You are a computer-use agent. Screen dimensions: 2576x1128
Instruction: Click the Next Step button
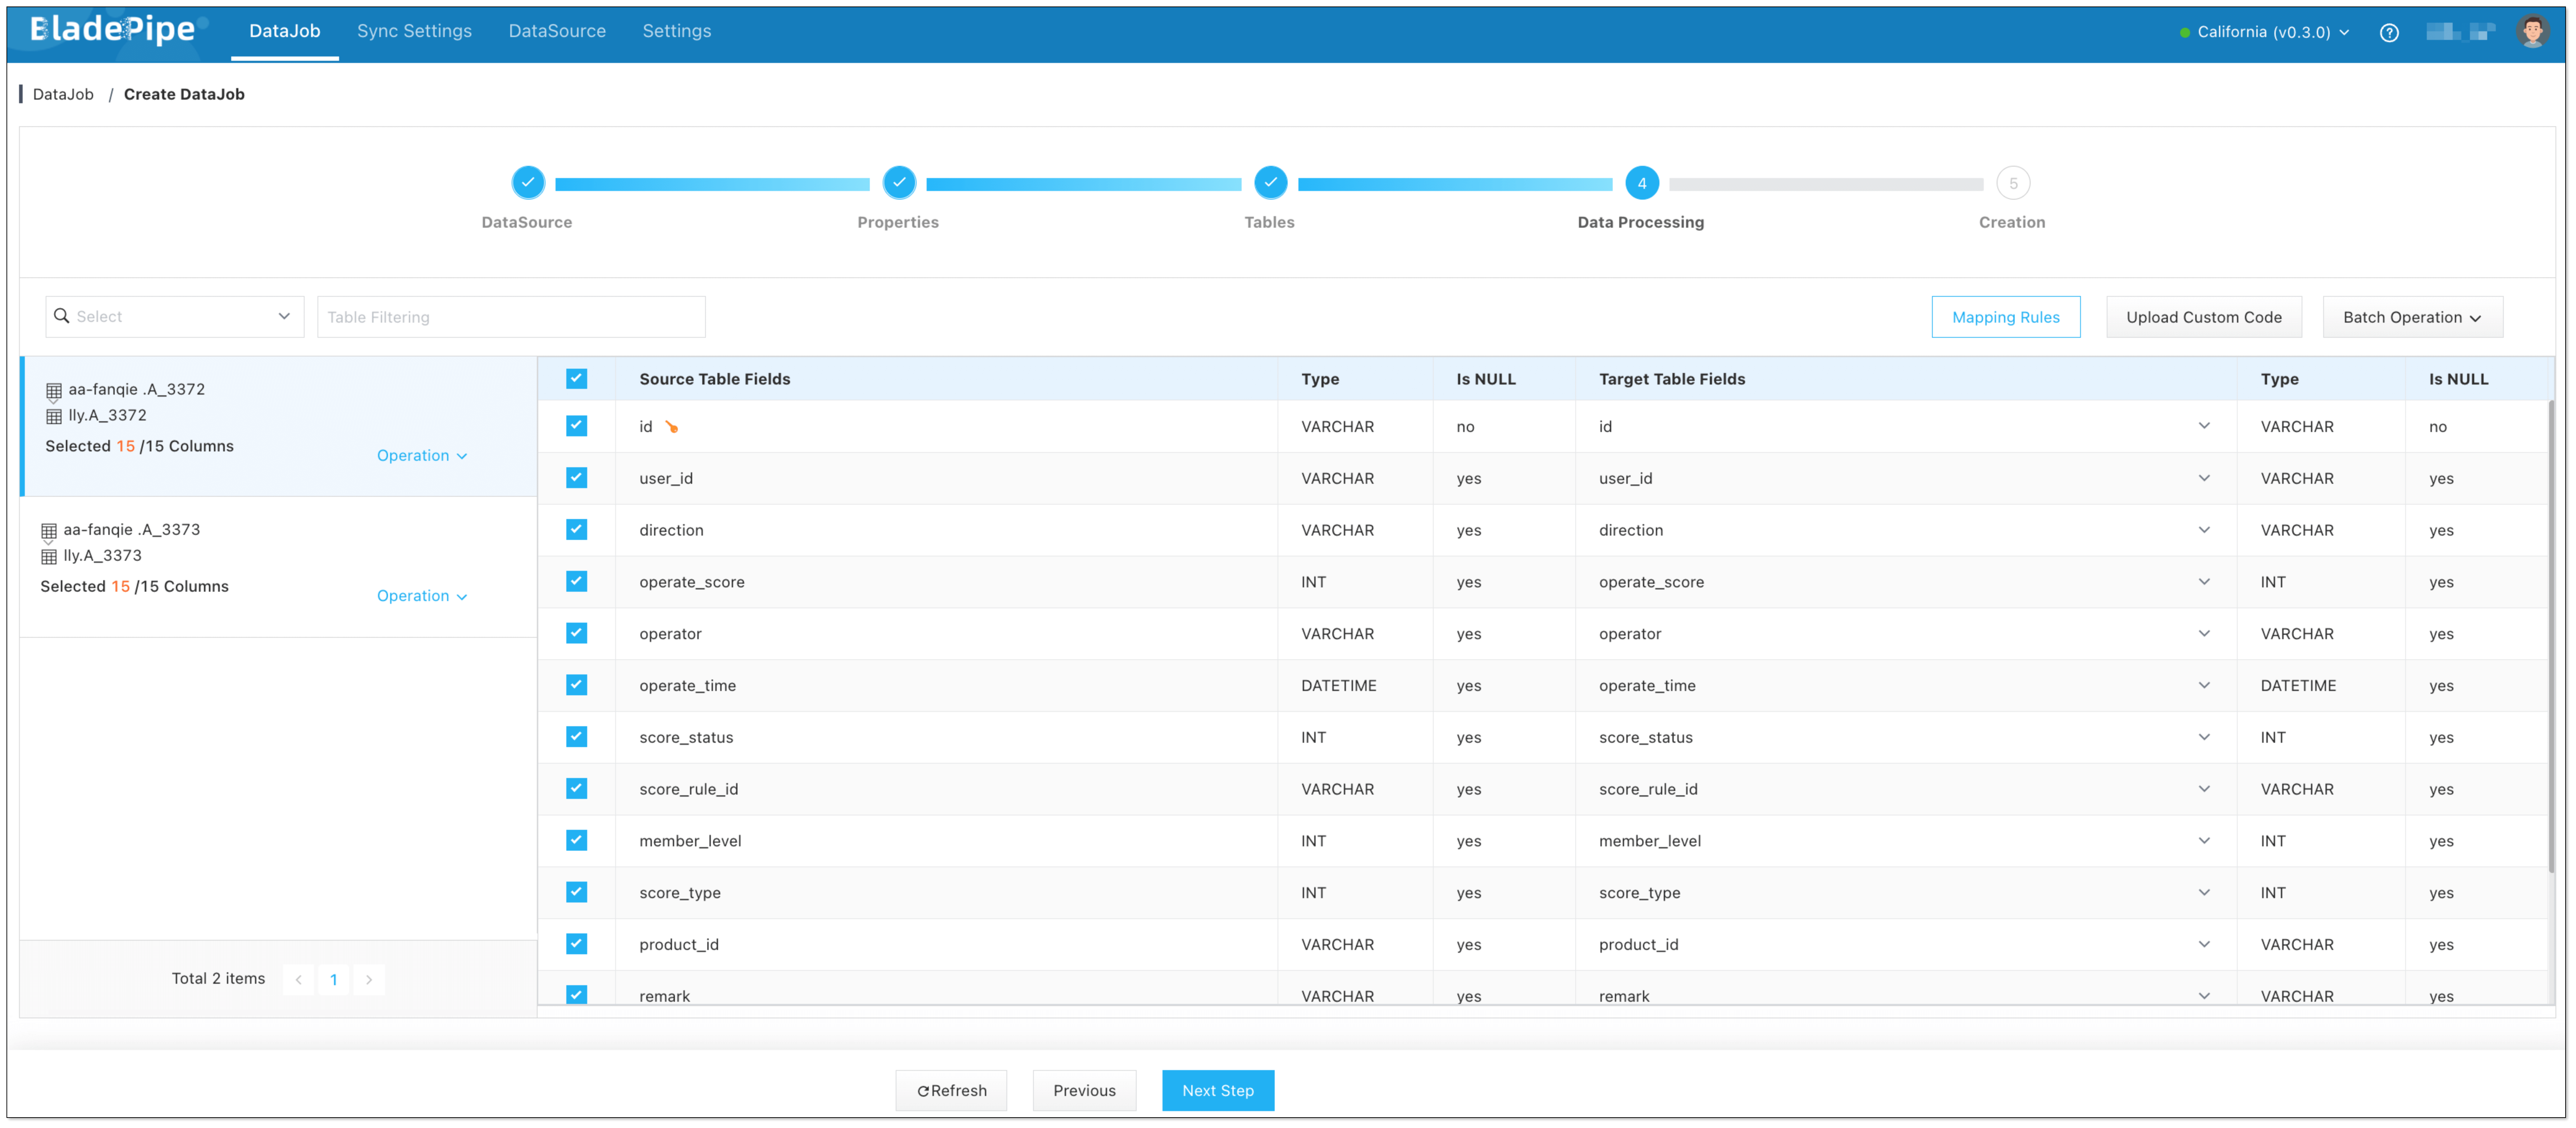point(1217,1090)
